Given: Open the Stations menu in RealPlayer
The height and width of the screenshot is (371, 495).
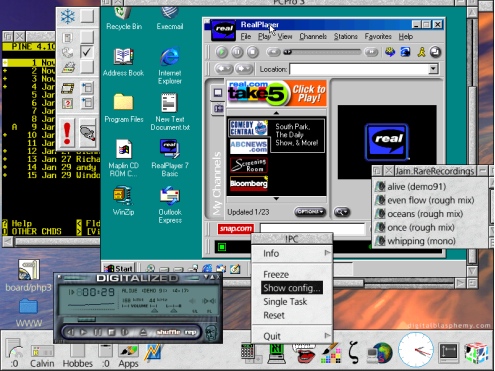Looking at the screenshot, I should tap(346, 36).
